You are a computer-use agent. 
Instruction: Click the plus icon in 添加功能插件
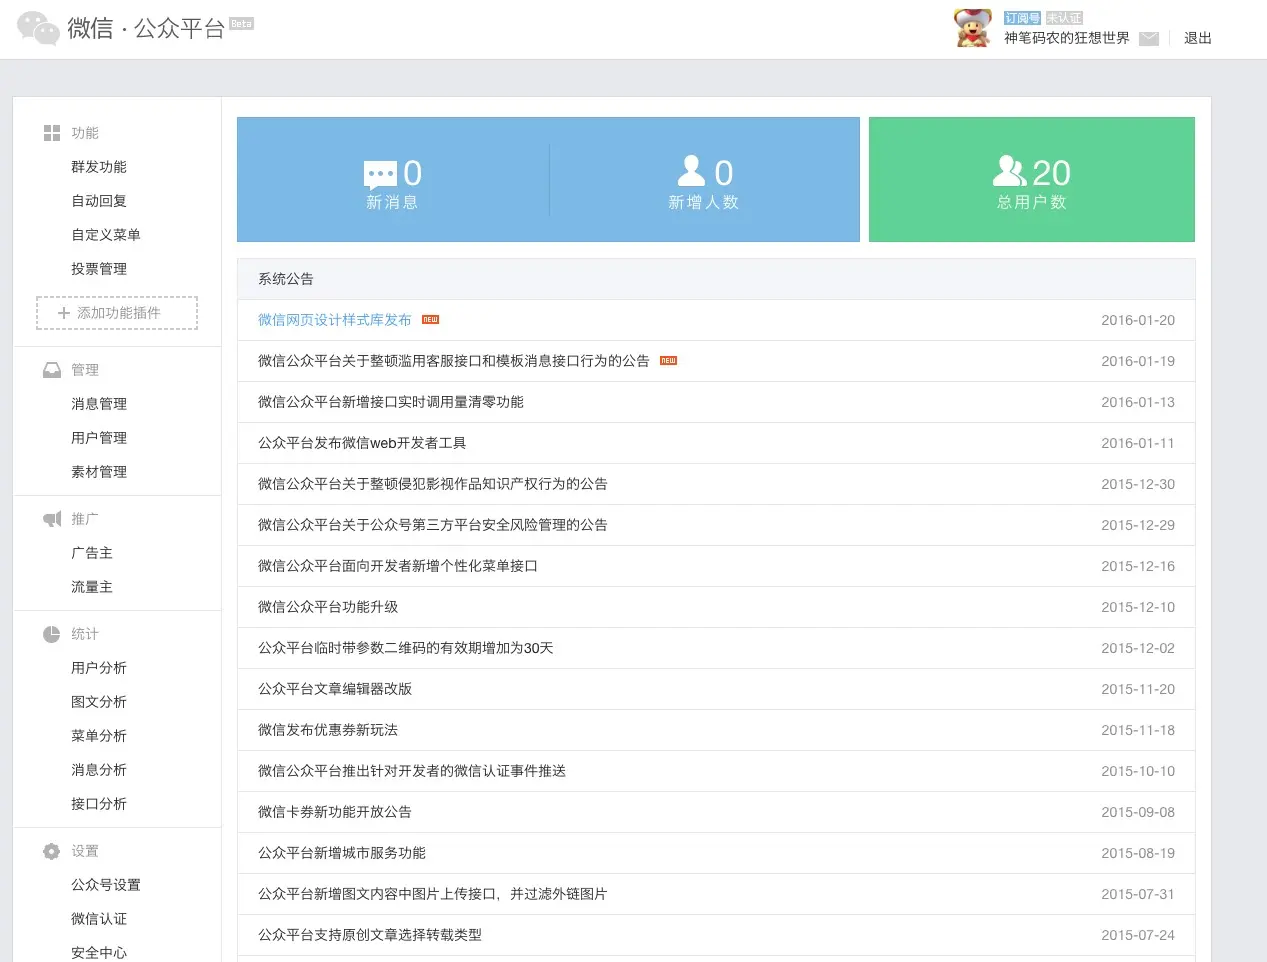(64, 313)
